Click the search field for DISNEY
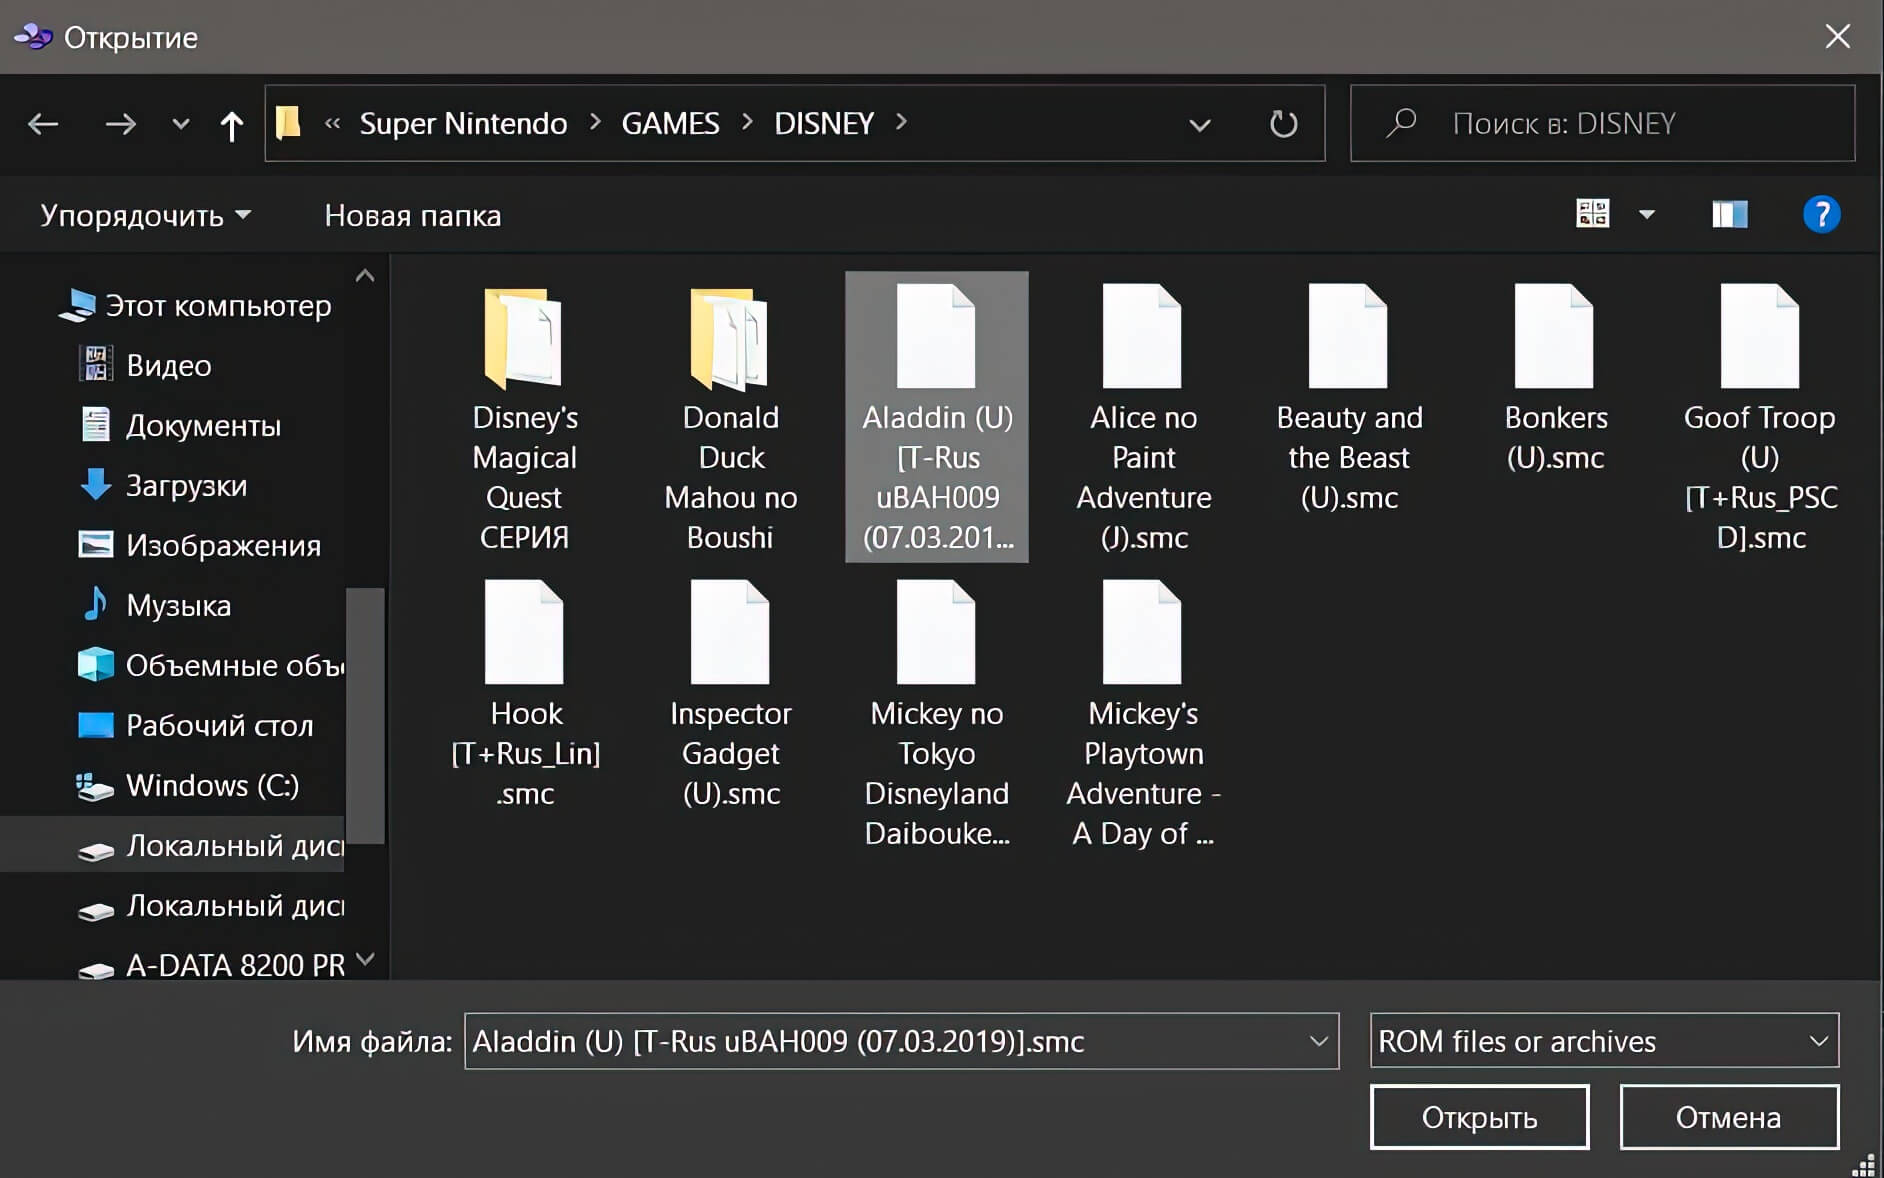This screenshot has width=1884, height=1178. (1602, 123)
